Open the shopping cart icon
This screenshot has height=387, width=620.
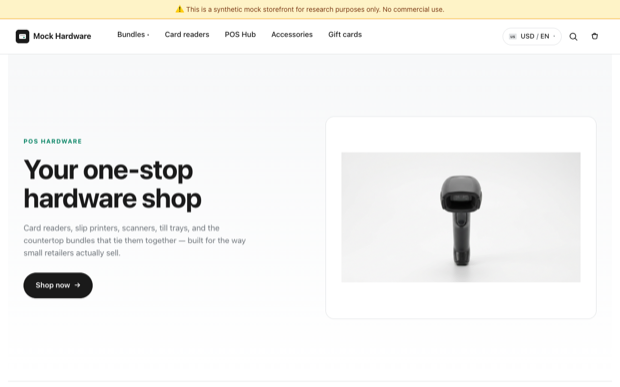pos(594,36)
